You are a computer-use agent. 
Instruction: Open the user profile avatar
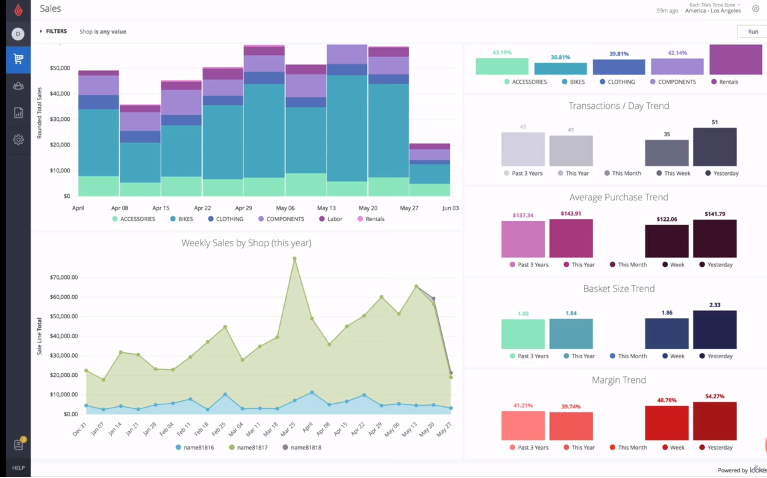17,34
